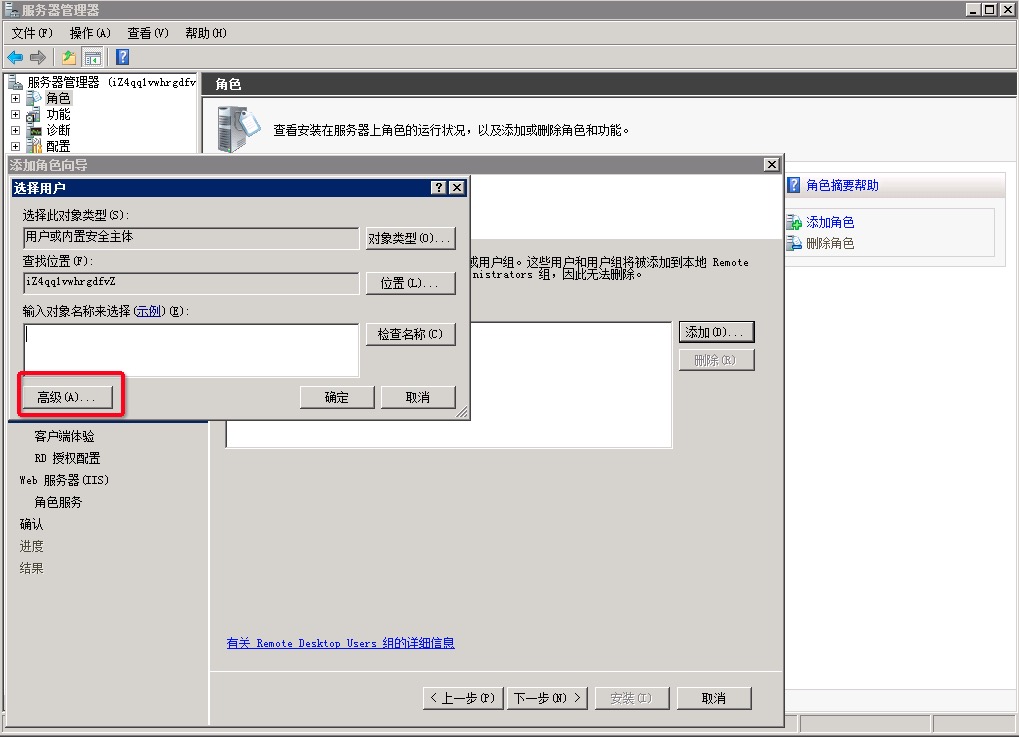Click the 添加(D)... button in wizard
The image size is (1019, 737).
point(716,332)
